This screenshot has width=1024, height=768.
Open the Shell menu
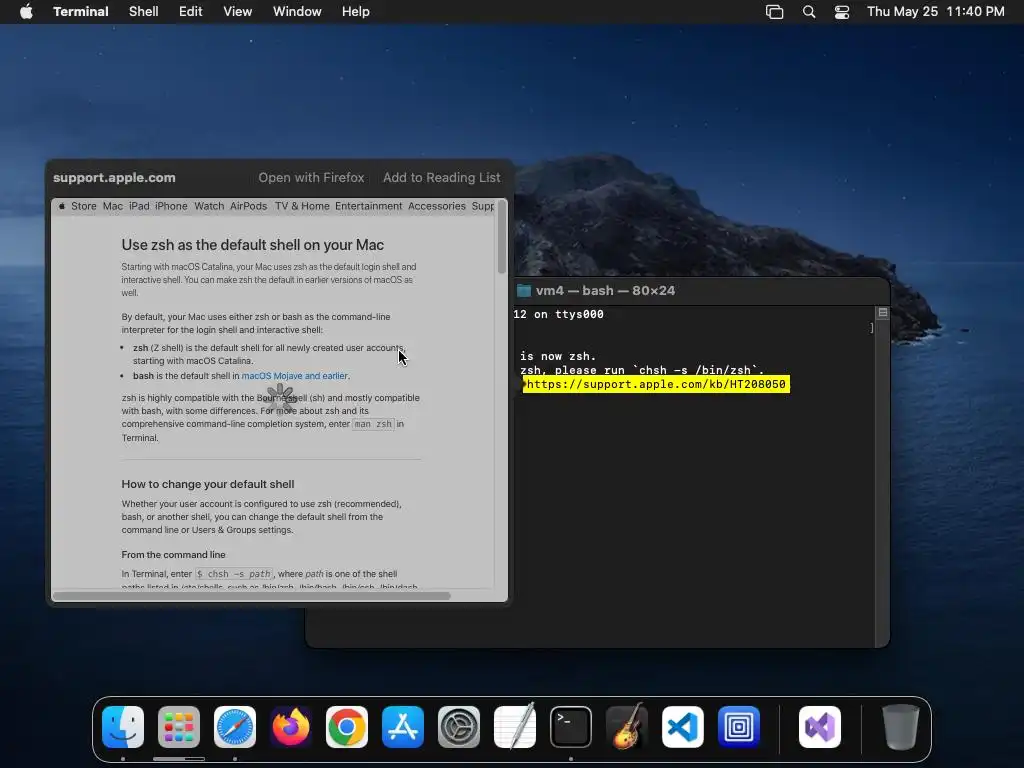tap(144, 12)
